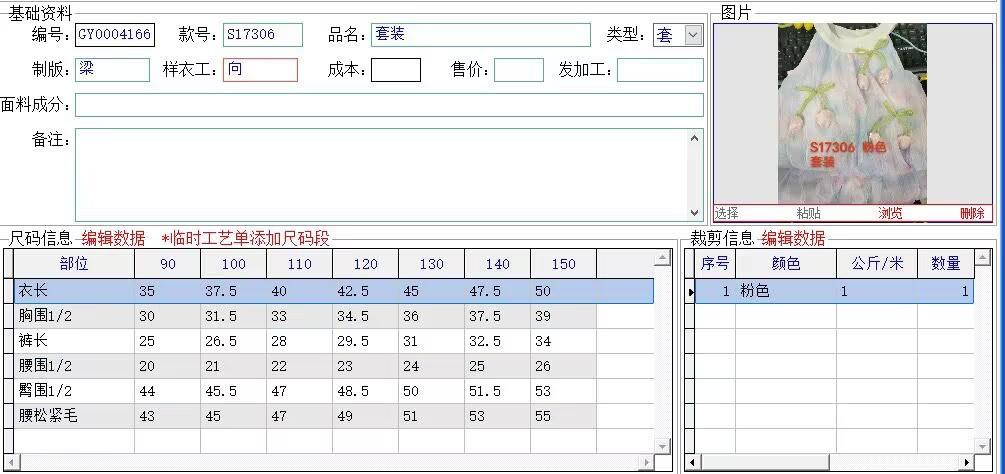Click the 成本 input field

[x=396, y=70]
